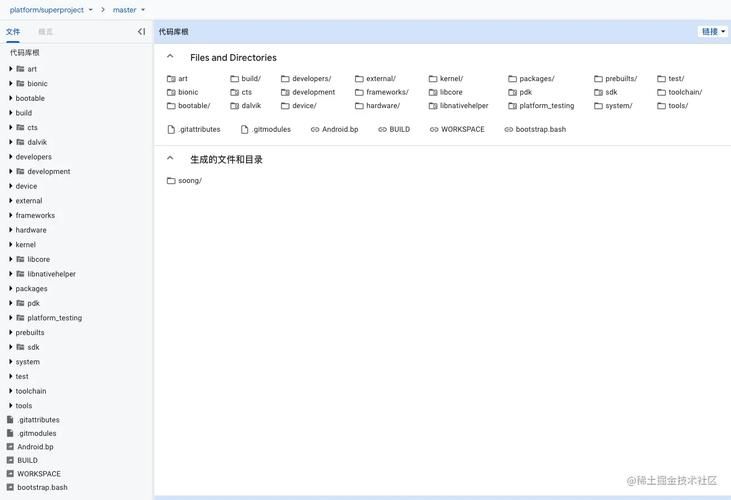
Task: Open the master branch dropdown
Action: 129,10
